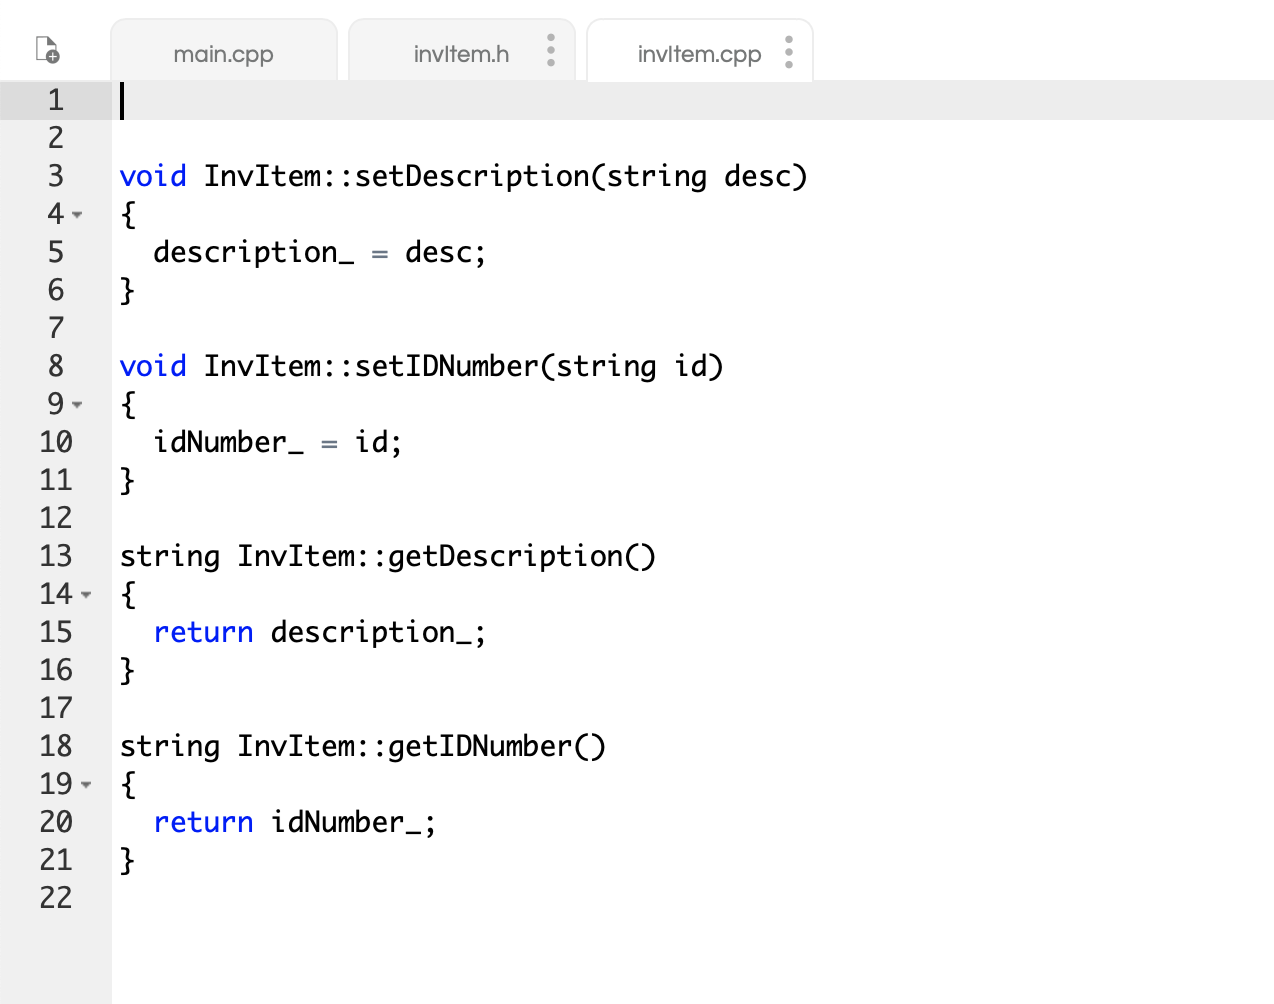Open the invItem.cpp tab options menu

789,52
